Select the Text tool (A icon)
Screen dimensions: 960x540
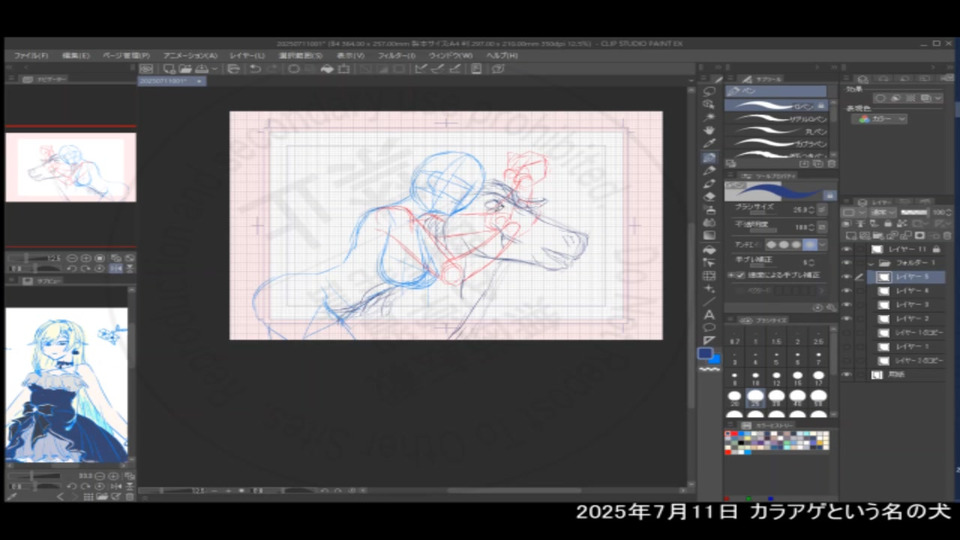(x=709, y=314)
